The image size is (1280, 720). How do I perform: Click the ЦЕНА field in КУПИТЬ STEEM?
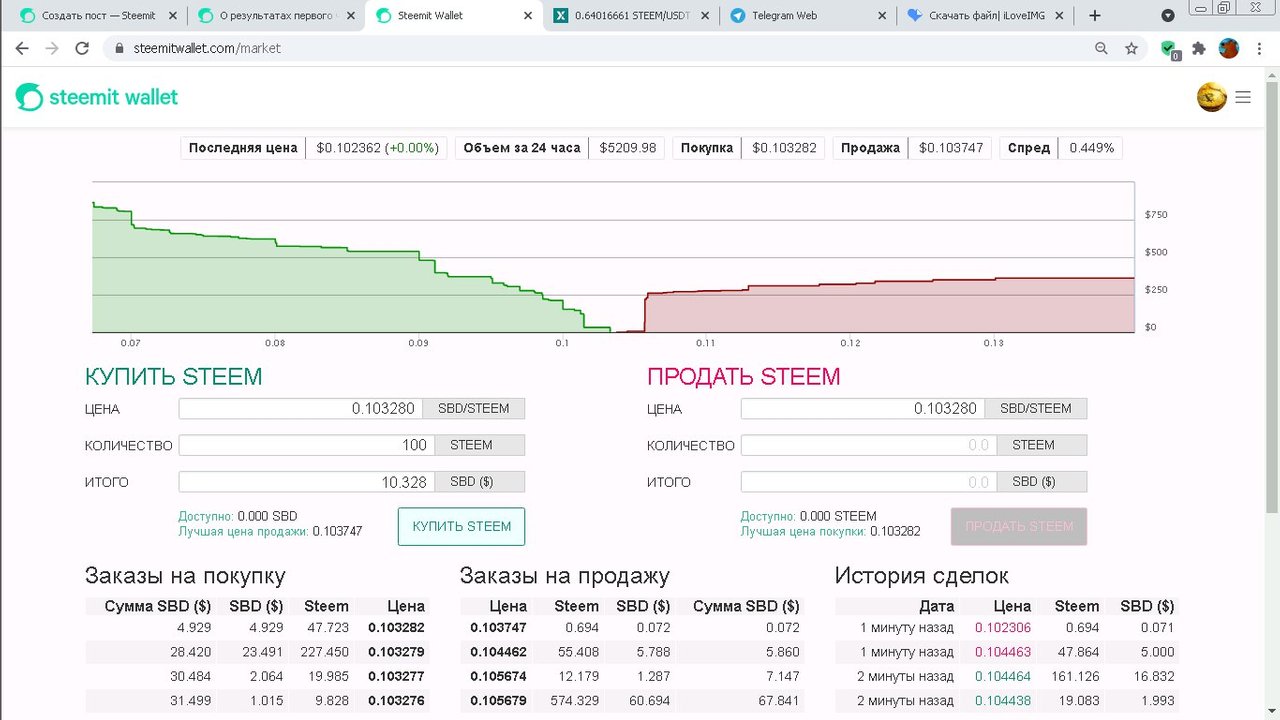click(x=301, y=408)
